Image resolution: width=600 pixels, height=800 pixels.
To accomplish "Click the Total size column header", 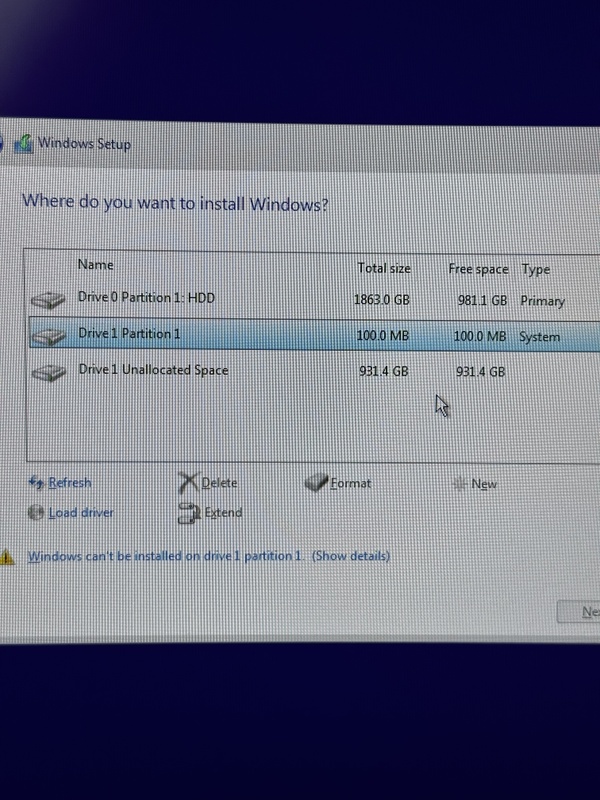I will coord(384,268).
